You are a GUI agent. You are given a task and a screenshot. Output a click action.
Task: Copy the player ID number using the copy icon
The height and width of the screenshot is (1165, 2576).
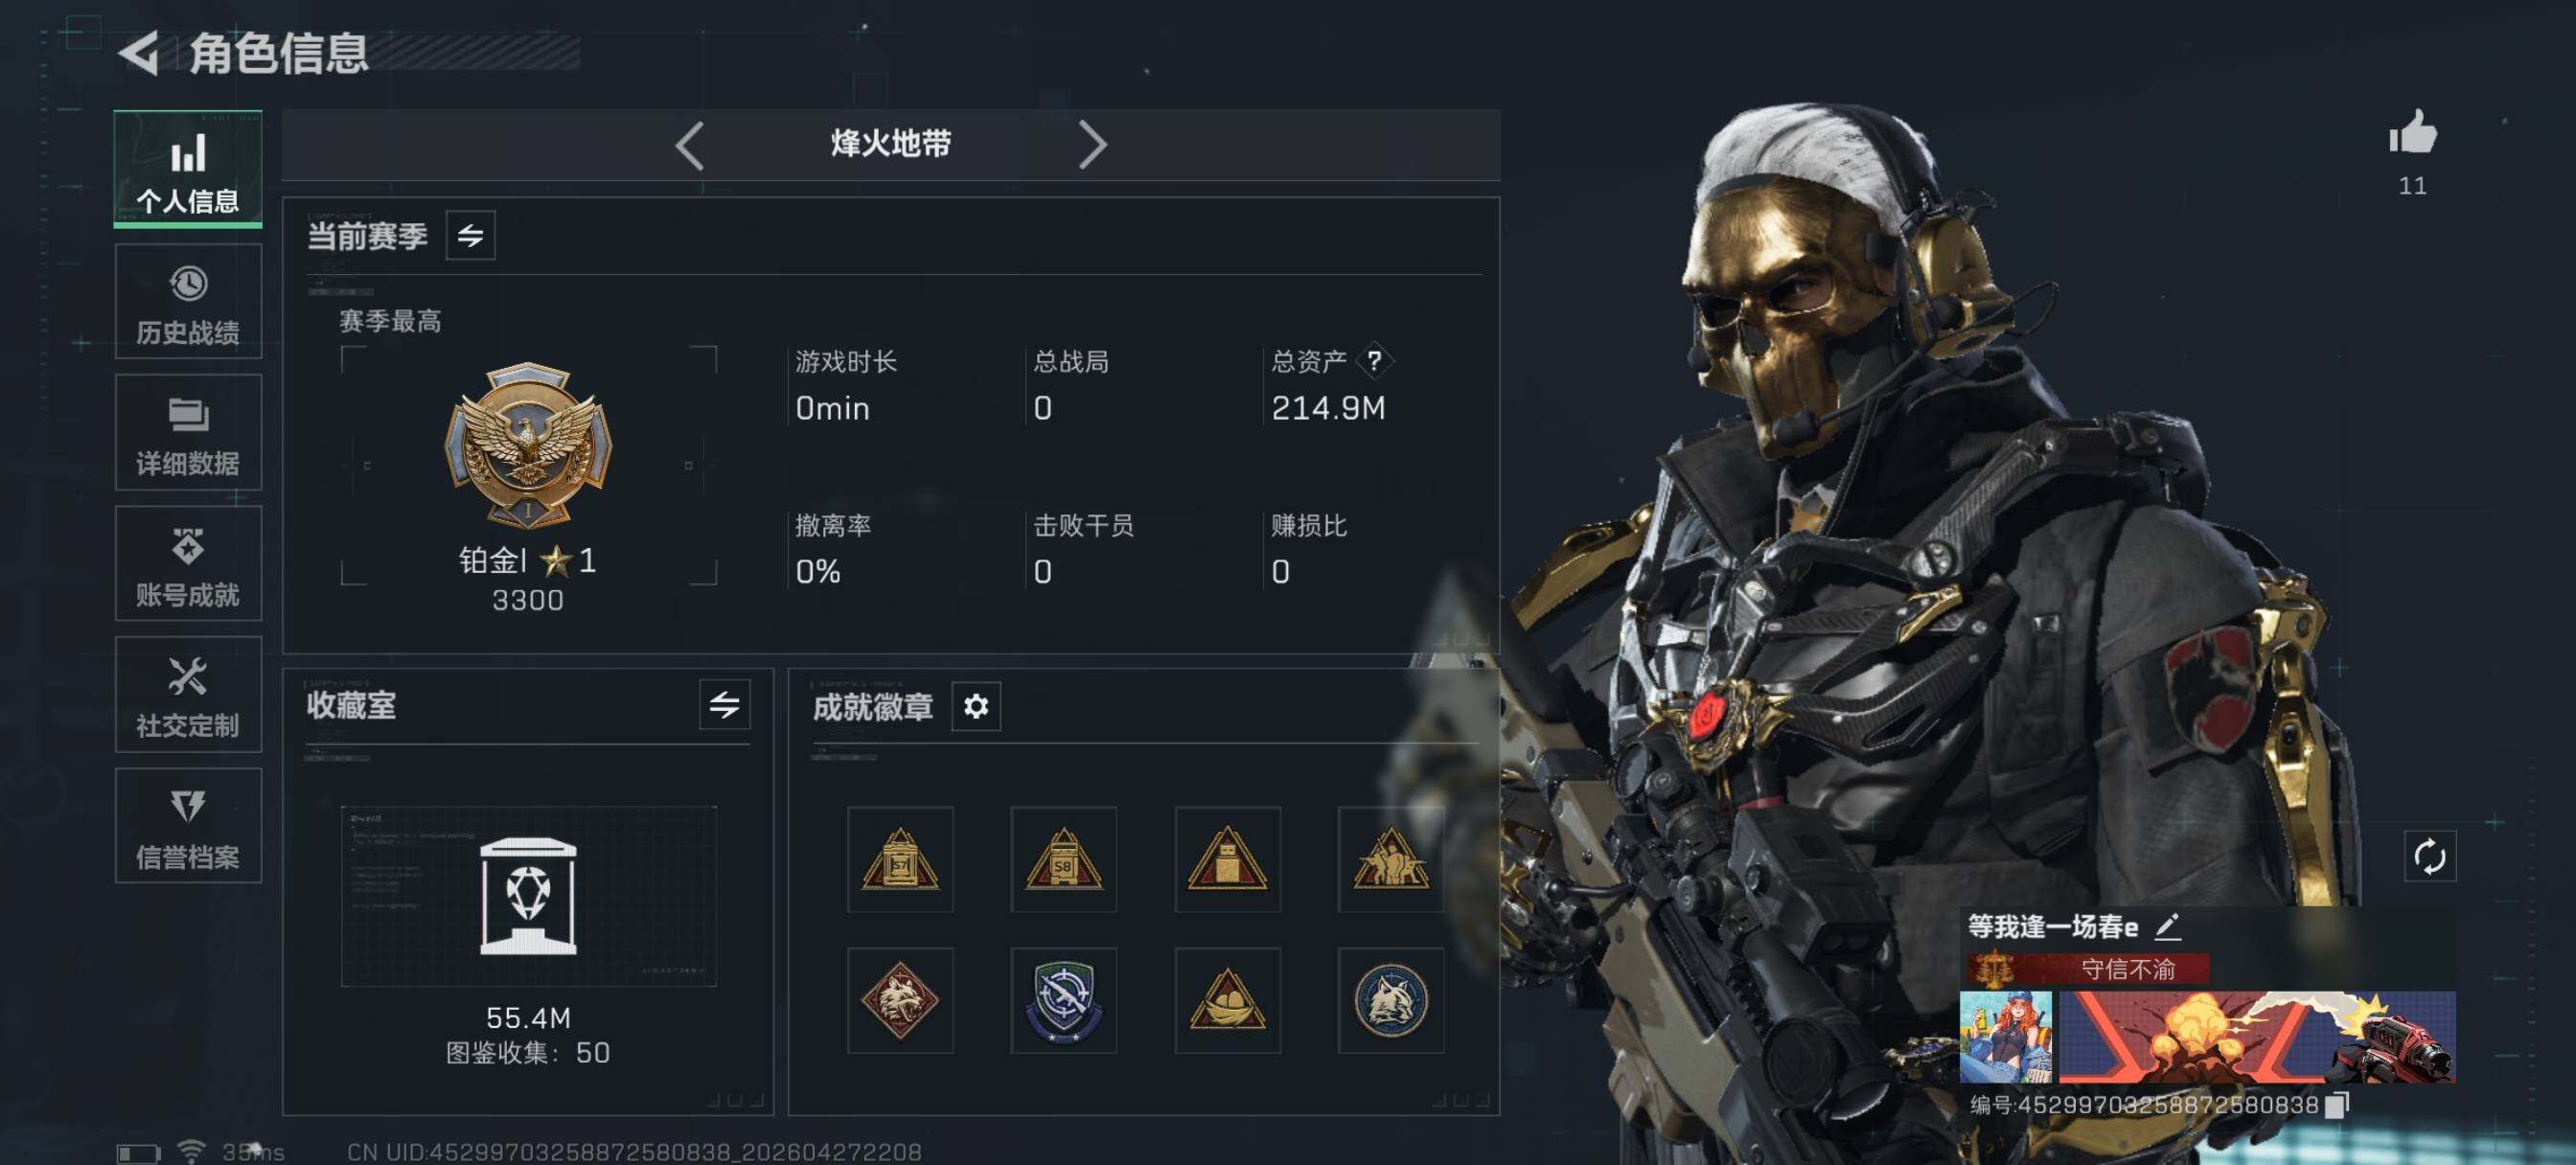coord(2337,1104)
